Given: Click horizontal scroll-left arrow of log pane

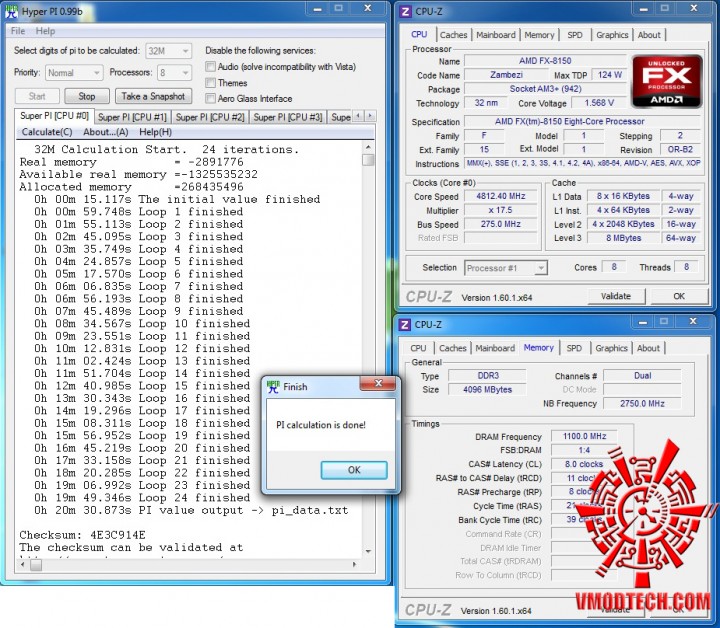Looking at the screenshot, I should (x=22, y=564).
